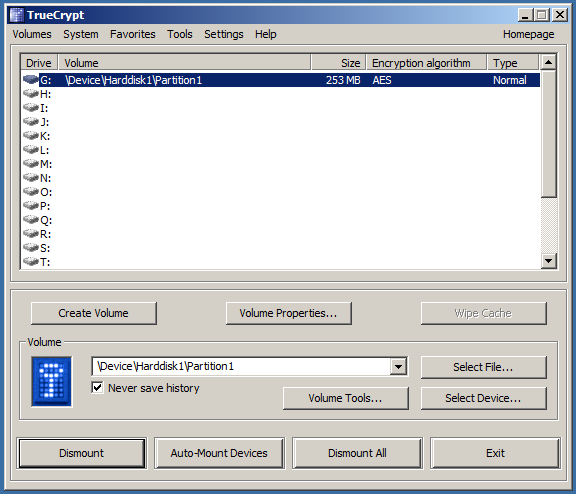Open the Settings menu

pyautogui.click(x=224, y=34)
